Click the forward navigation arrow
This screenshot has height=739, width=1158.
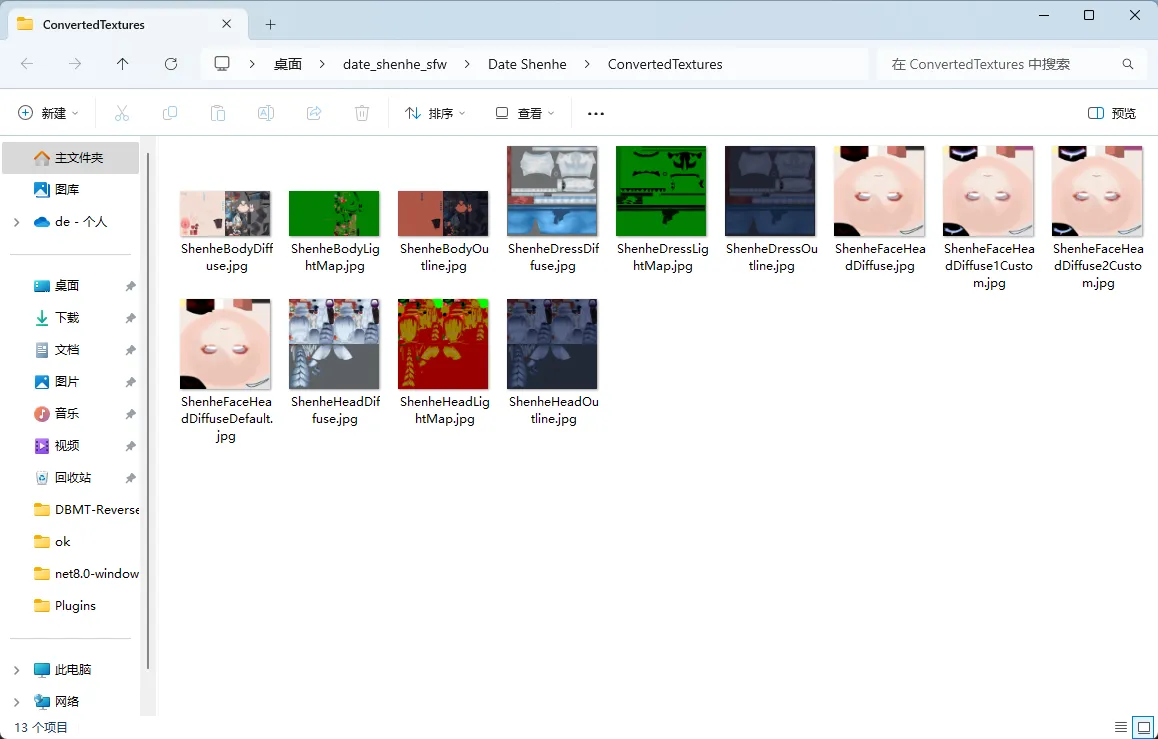(x=75, y=64)
